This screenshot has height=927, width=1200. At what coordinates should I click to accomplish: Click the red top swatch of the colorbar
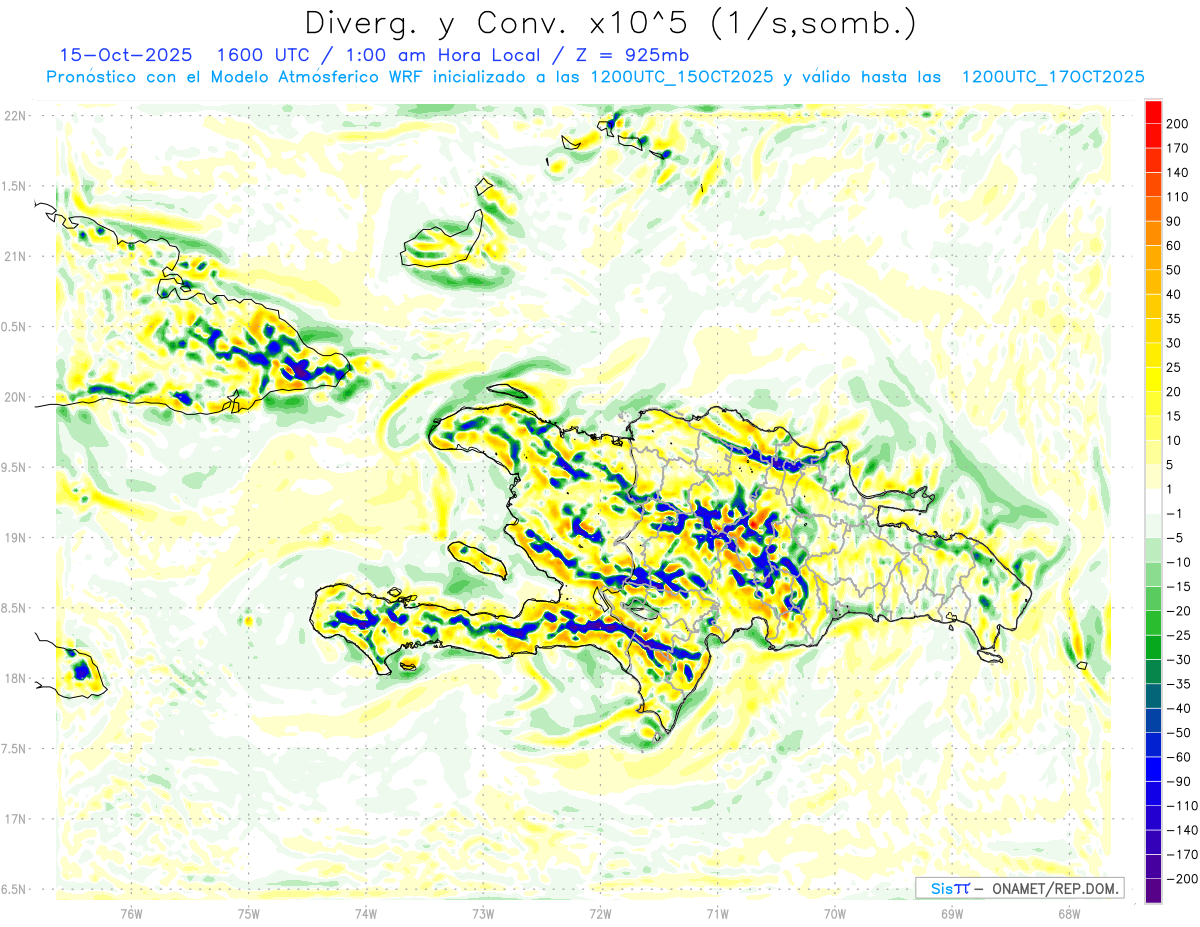click(1153, 112)
